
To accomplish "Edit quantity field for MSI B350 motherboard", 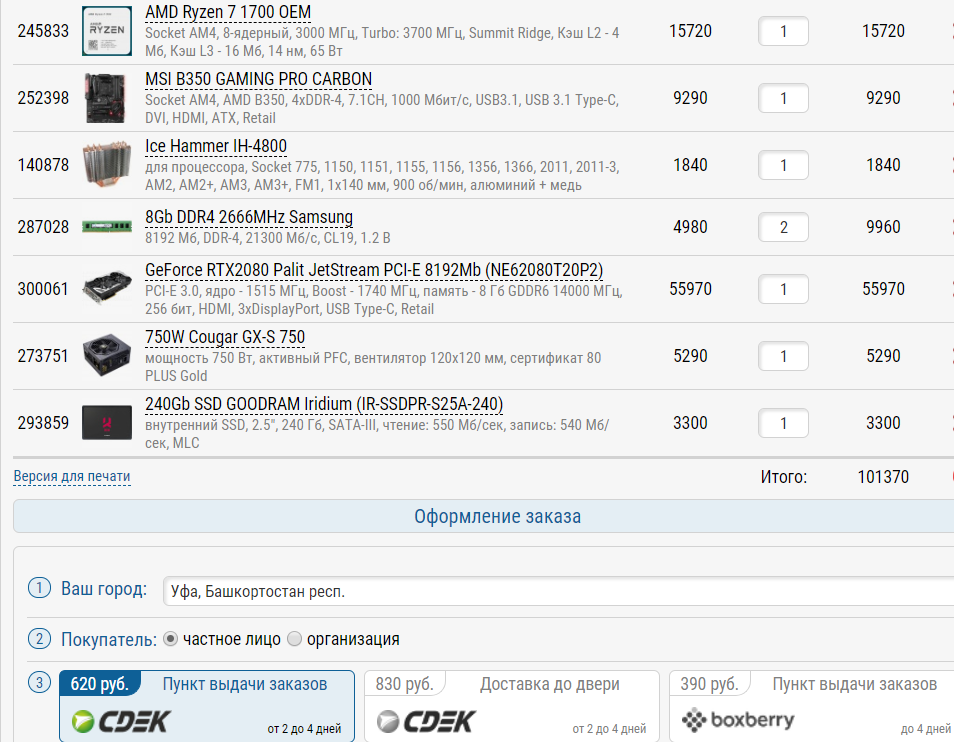I will click(x=783, y=98).
